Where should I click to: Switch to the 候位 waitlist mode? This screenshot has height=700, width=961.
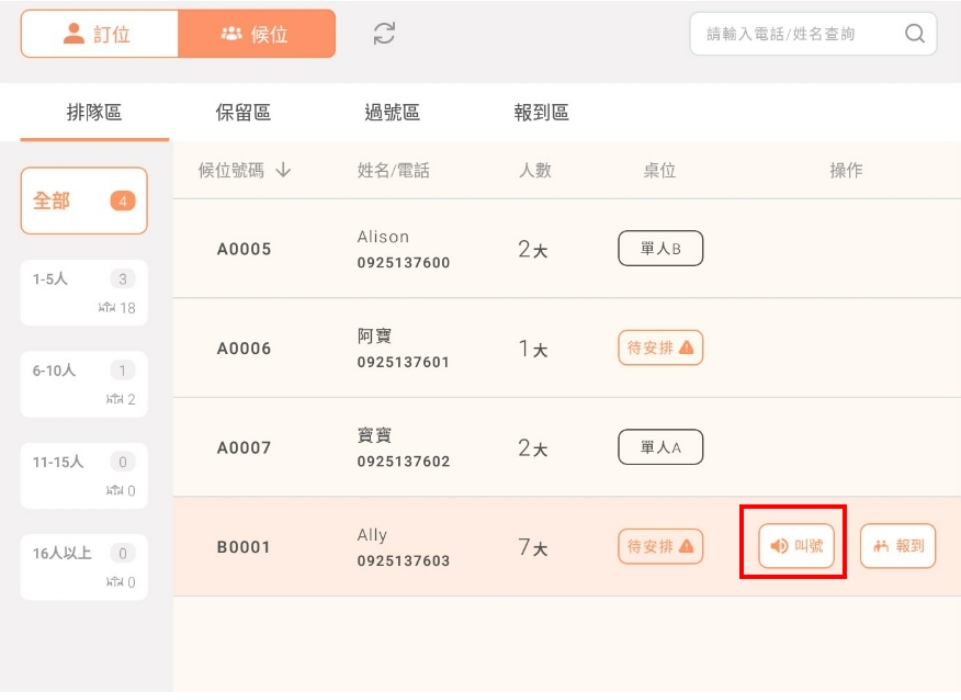point(256,34)
